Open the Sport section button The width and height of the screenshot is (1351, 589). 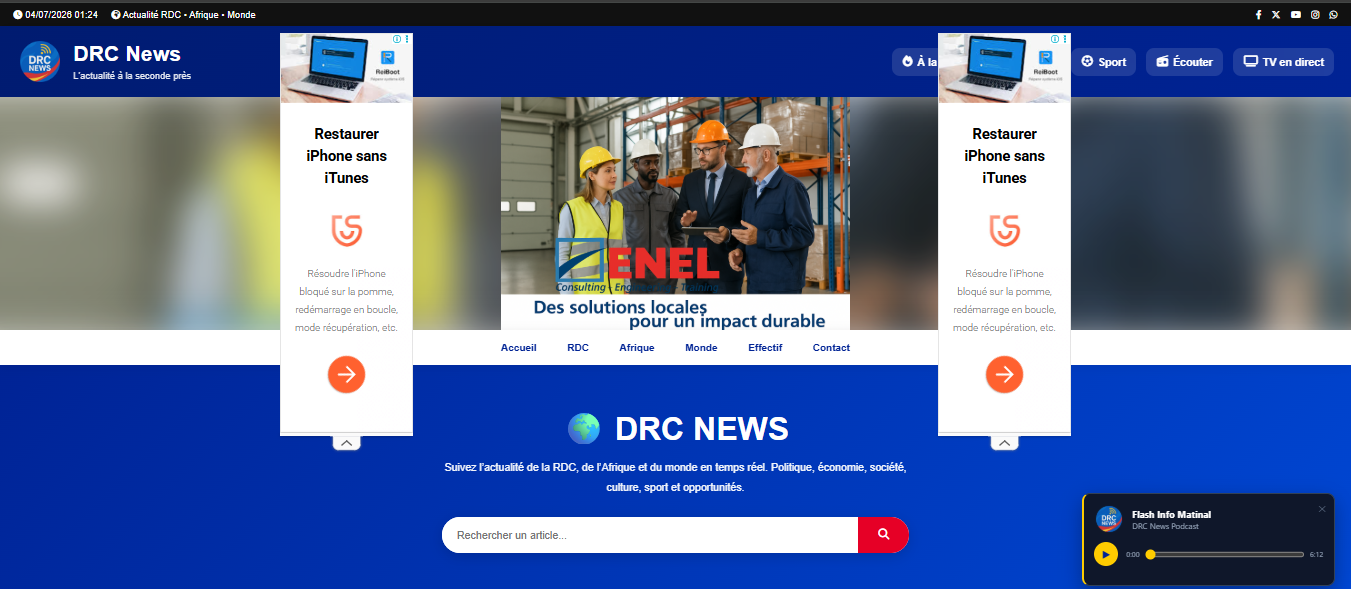[1104, 62]
